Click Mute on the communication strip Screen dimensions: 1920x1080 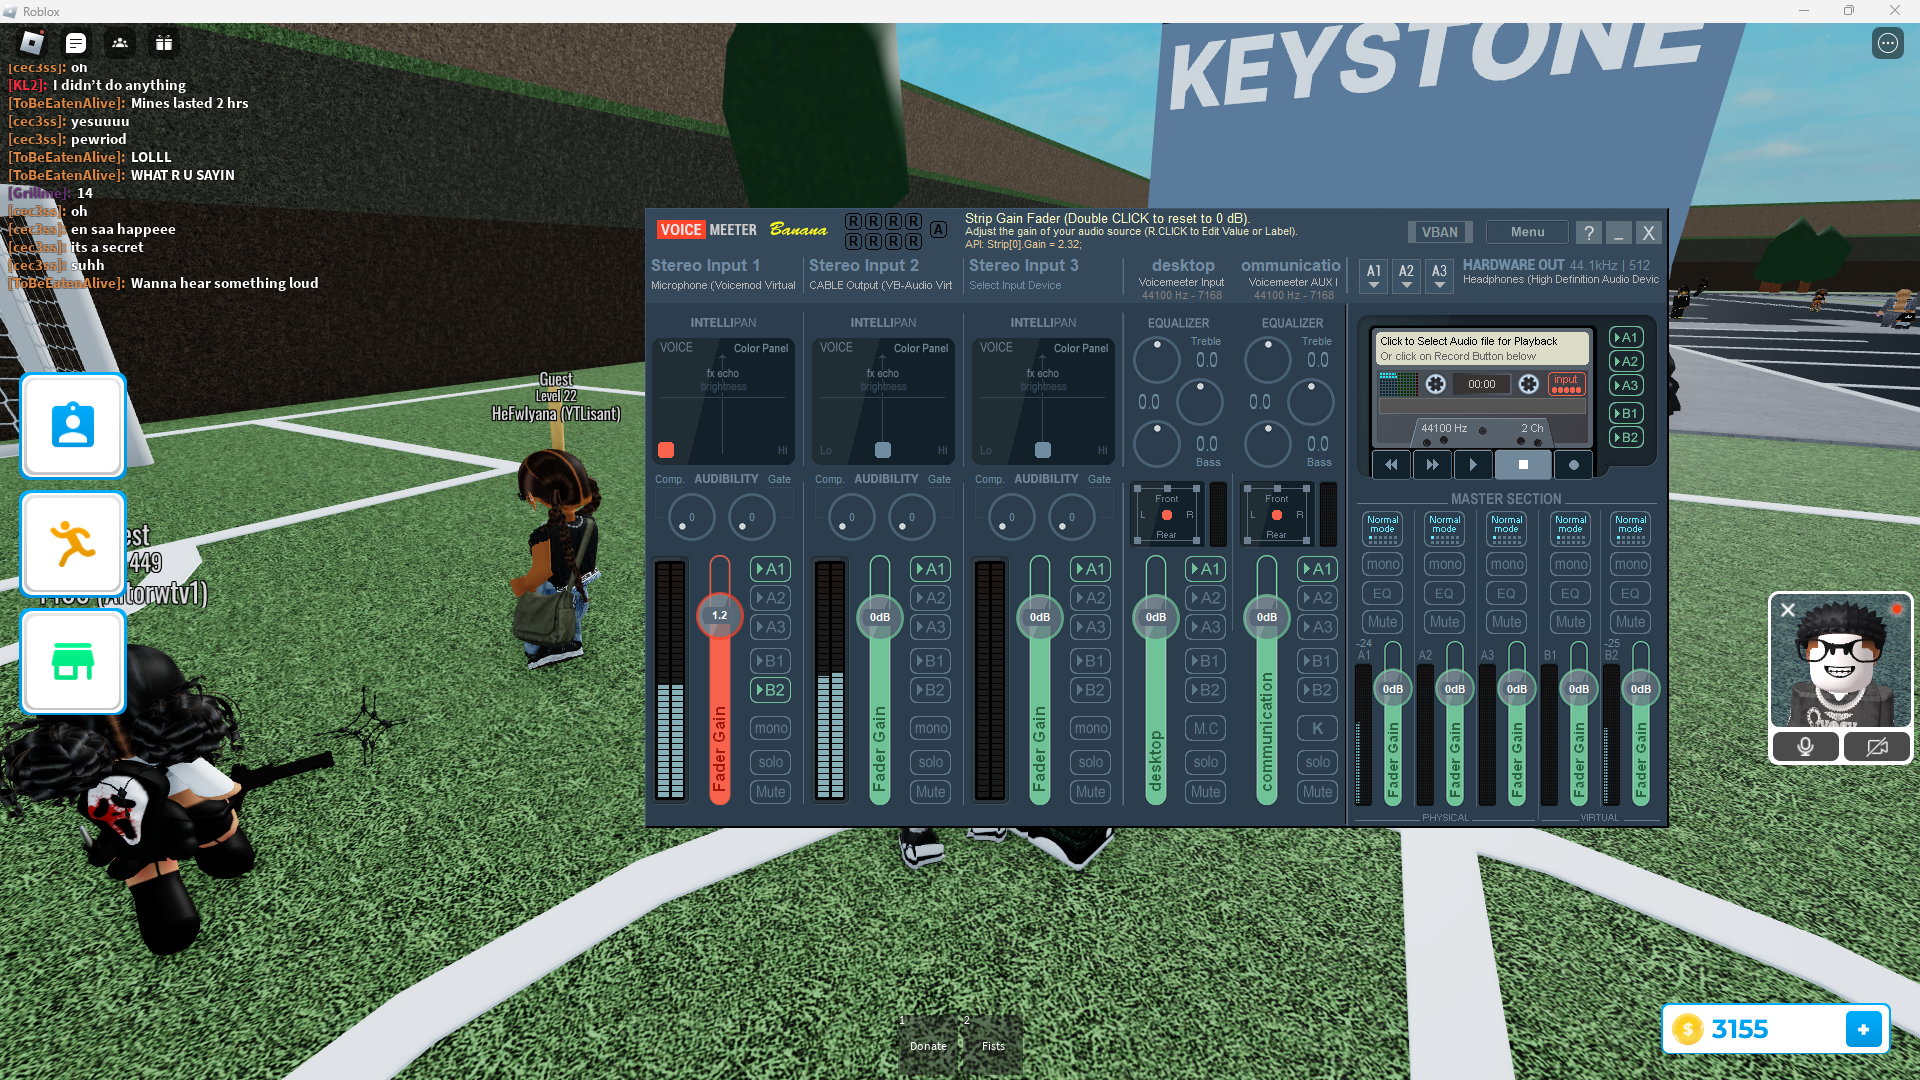click(1317, 792)
